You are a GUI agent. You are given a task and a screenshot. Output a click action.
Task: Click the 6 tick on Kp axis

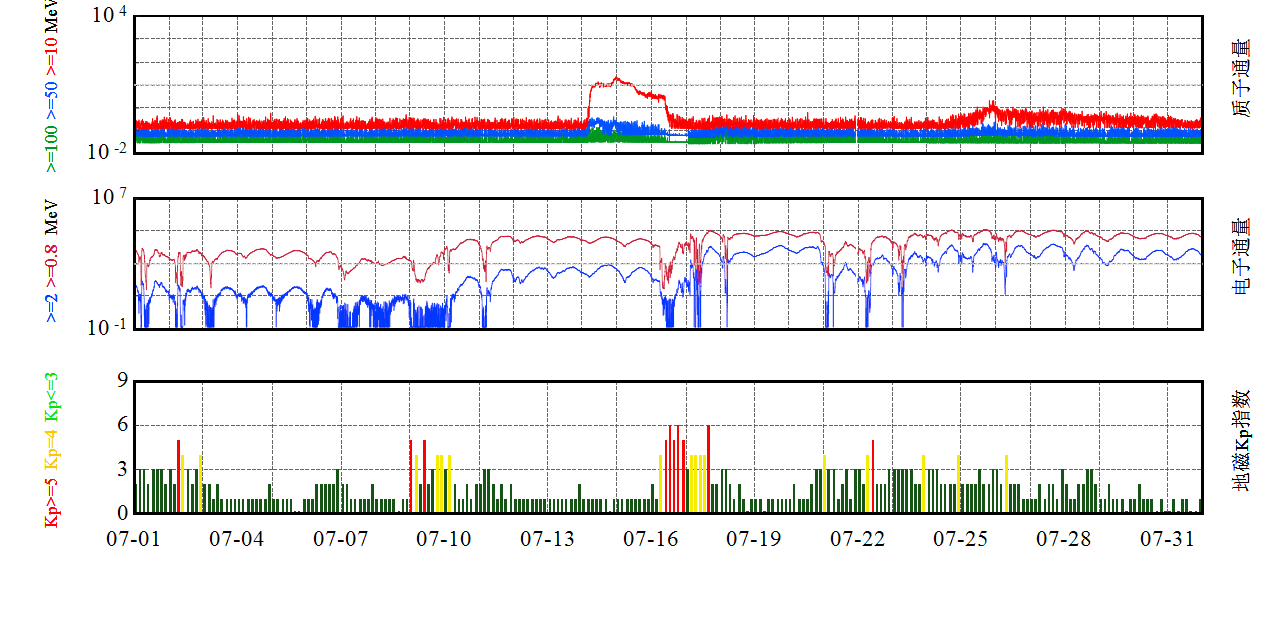pos(123,425)
